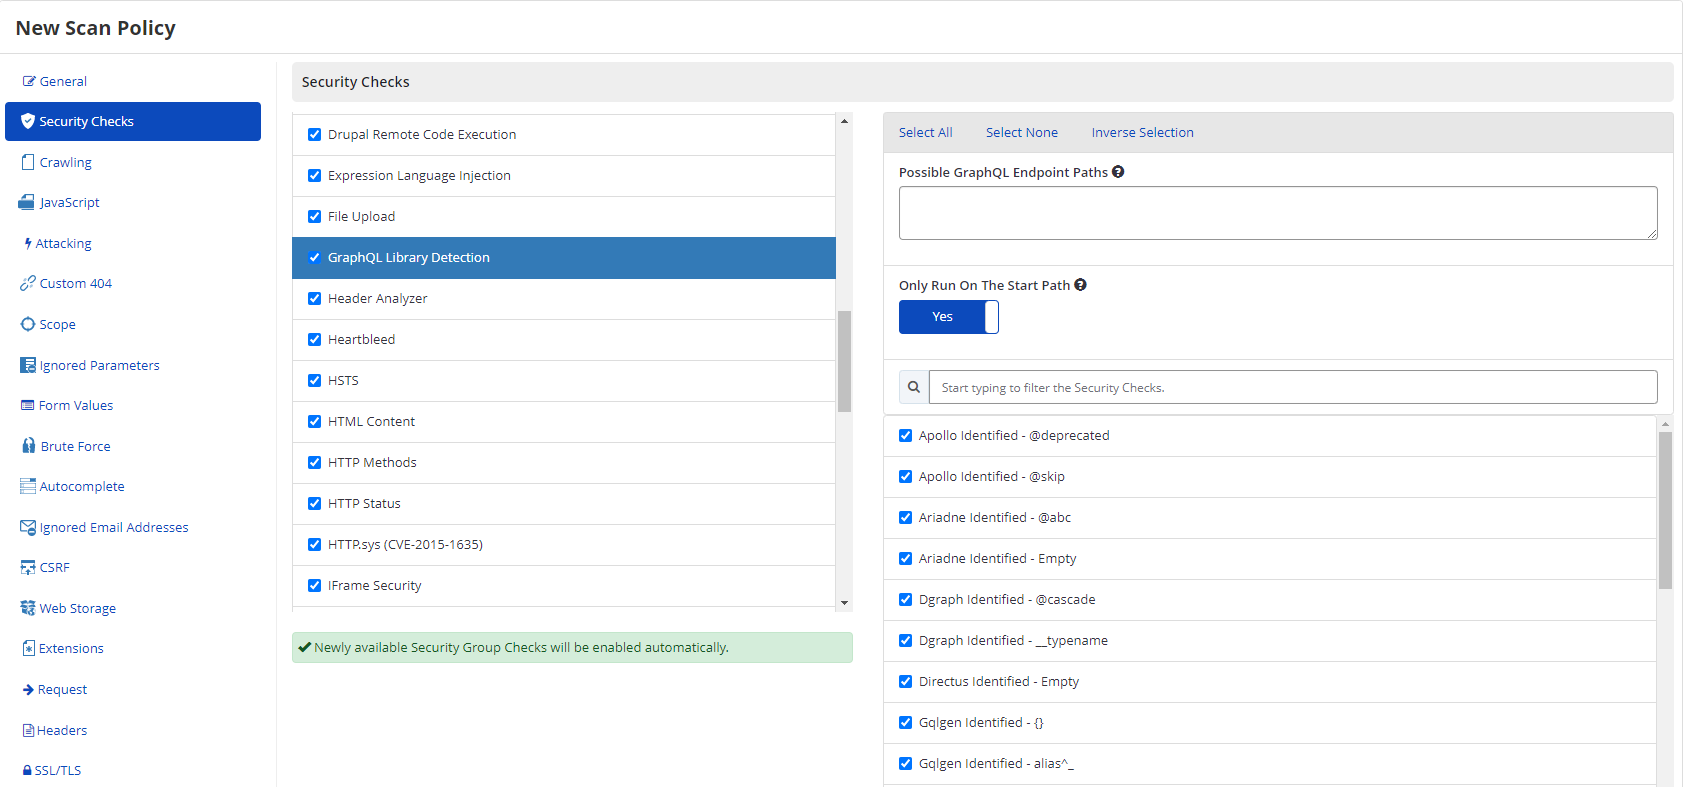Image resolution: width=1683 pixels, height=787 pixels.
Task: Focus the Security Checks filter search field
Action: click(x=1292, y=388)
